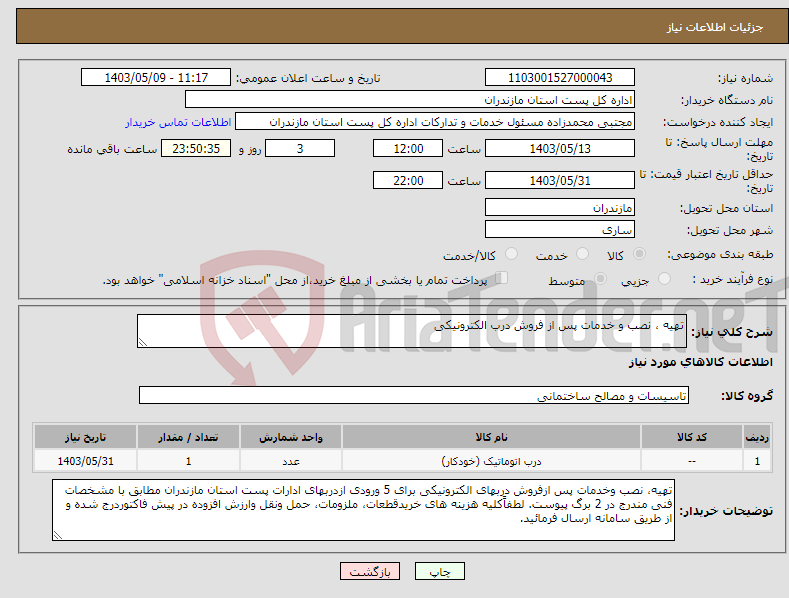Image resolution: width=789 pixels, height=598 pixels.
Task: Click the response deadline date 1403/05/13 field
Action: (x=560, y=148)
